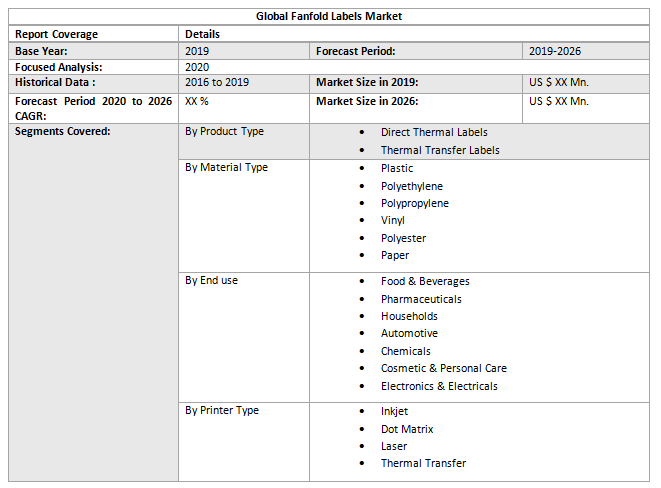Click the By End use segment
The image size is (661, 488).
point(211,280)
